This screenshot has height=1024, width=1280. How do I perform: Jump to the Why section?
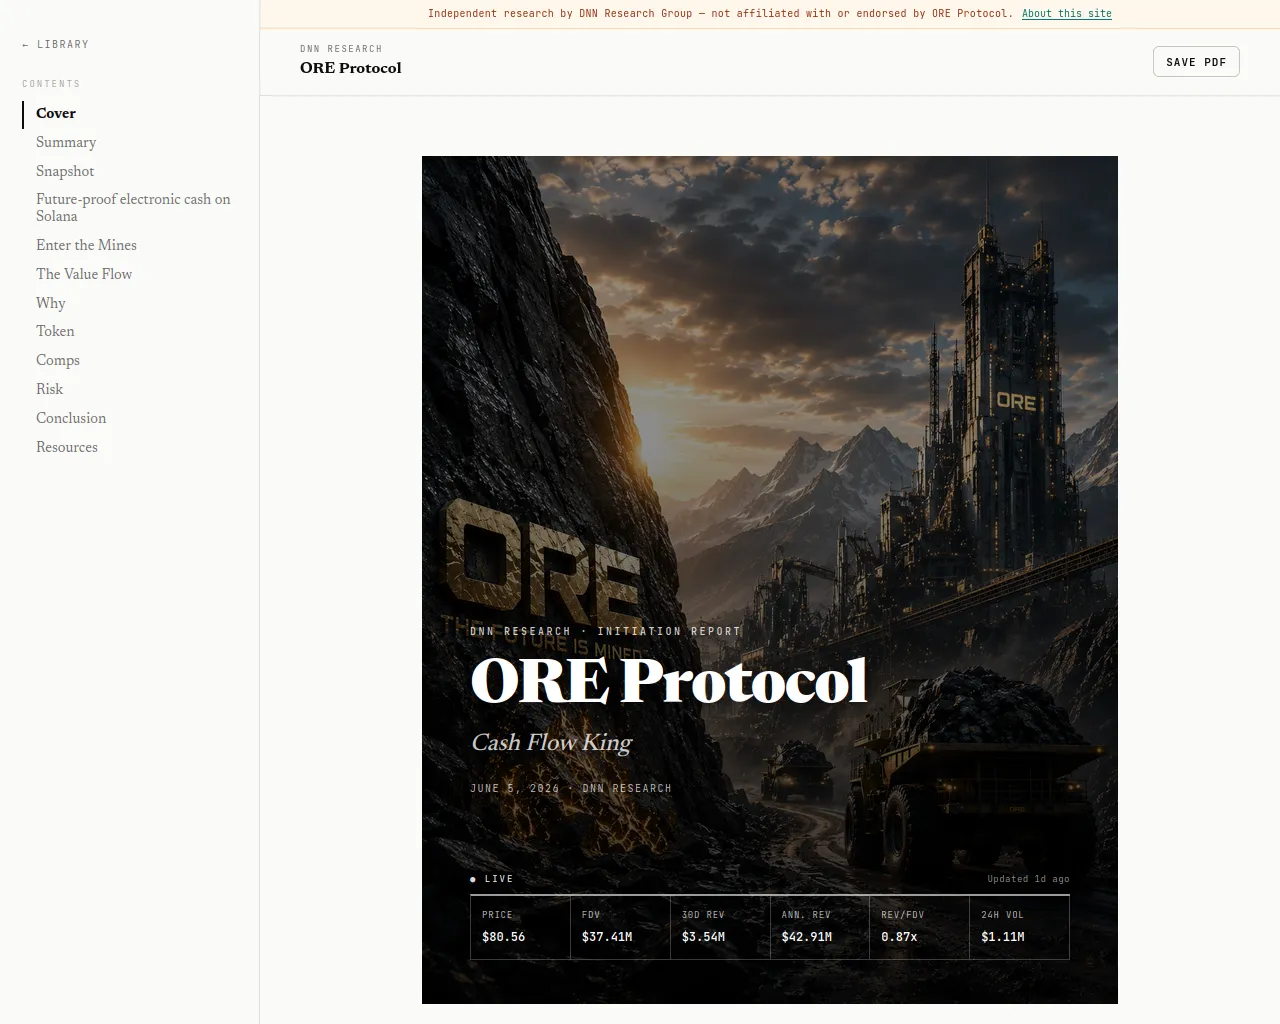click(x=51, y=303)
